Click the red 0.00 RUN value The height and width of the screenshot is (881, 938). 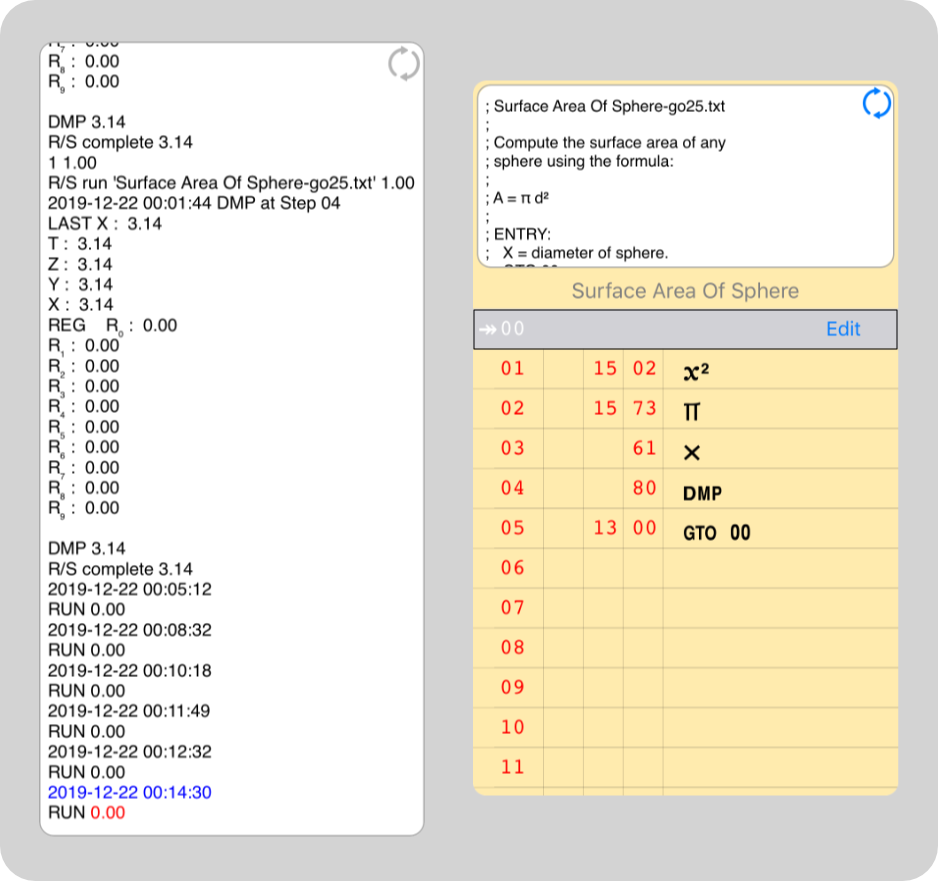[x=108, y=812]
